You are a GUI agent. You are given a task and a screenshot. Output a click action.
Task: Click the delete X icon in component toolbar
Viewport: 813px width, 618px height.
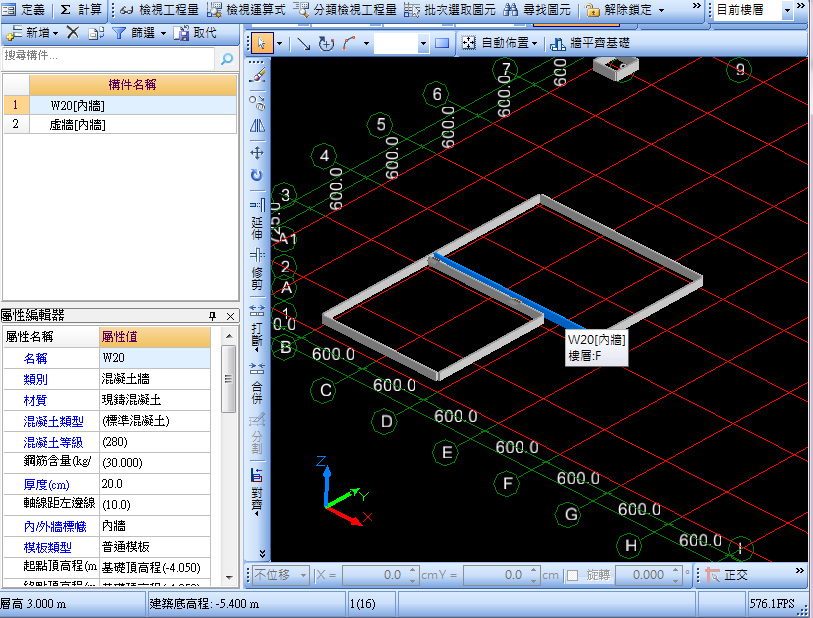click(x=73, y=33)
